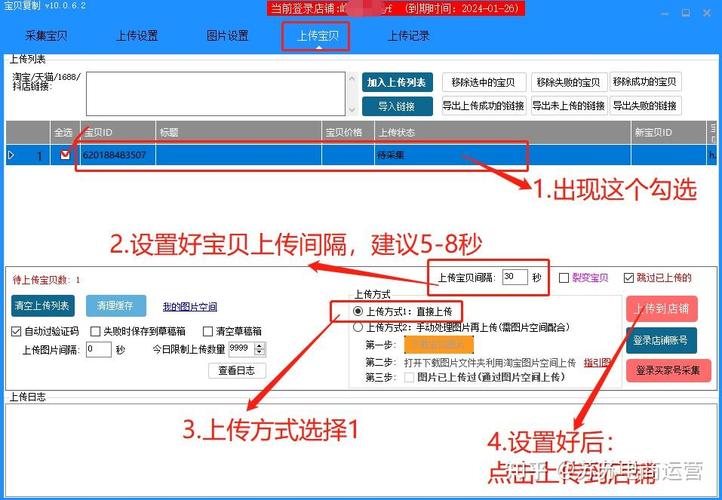This screenshot has height=500, width=722.
Task: Uncheck the checkbox in row 1
Action: (65, 155)
